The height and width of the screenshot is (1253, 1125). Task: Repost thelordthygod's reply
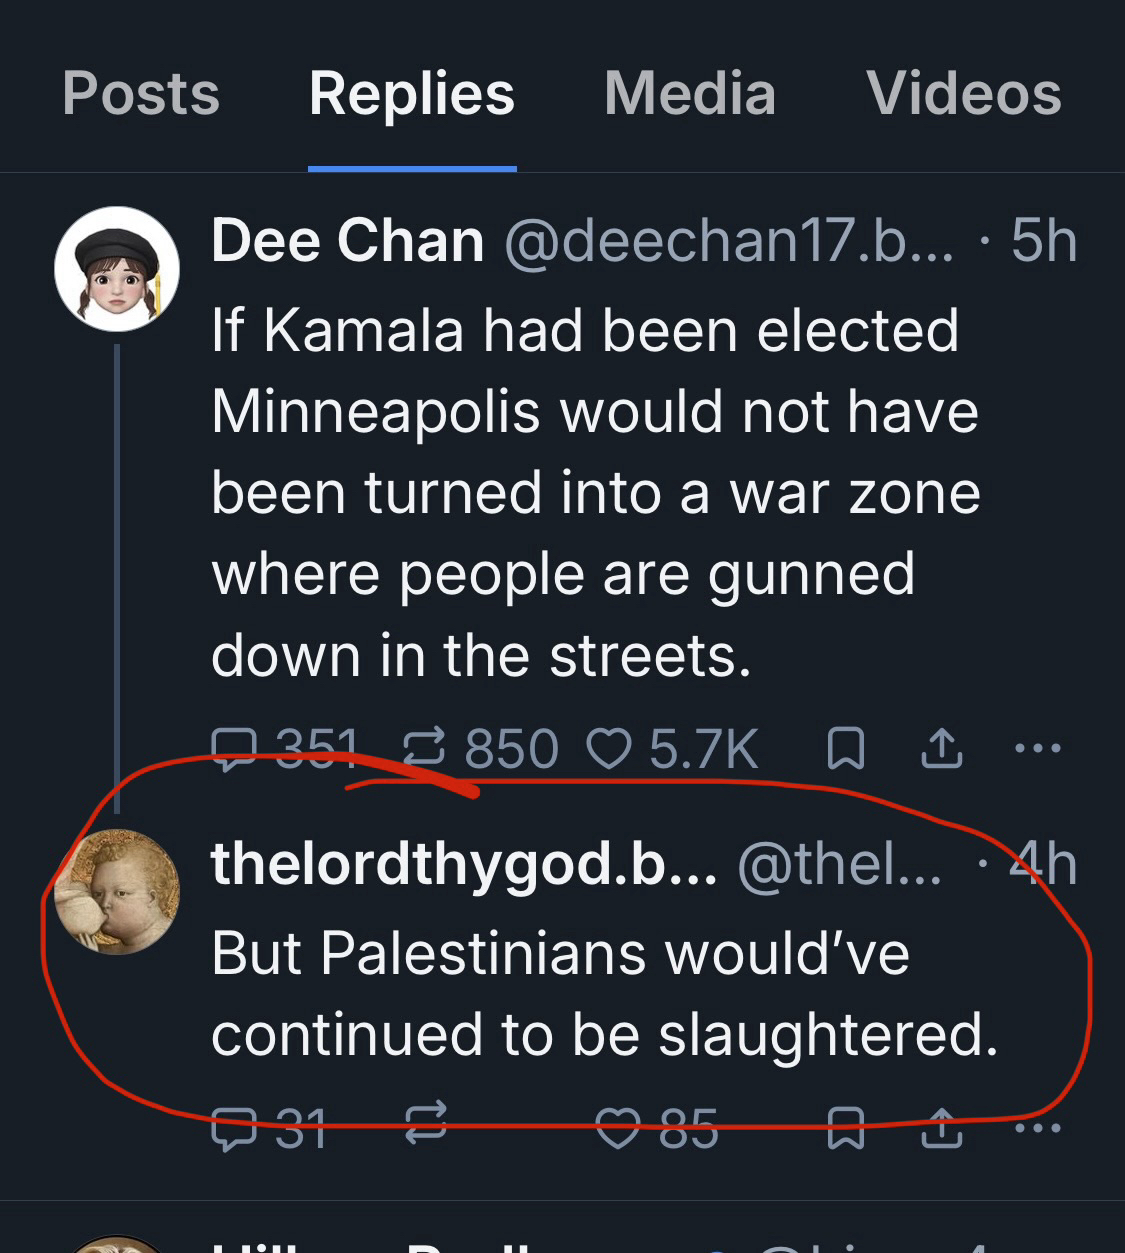(424, 1124)
